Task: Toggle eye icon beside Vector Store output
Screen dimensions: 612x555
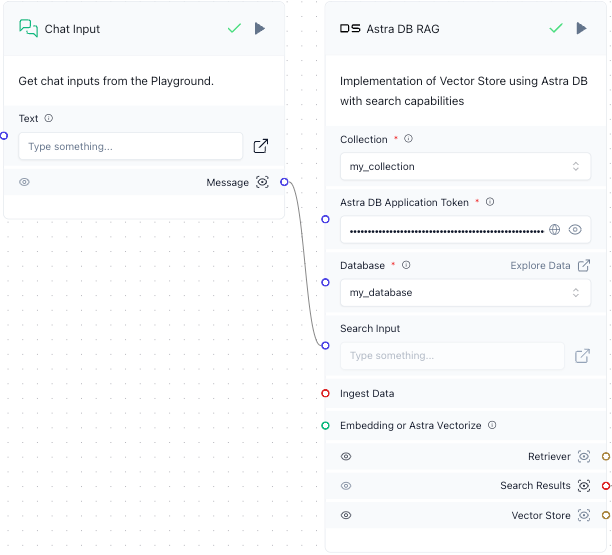Action: 346,516
